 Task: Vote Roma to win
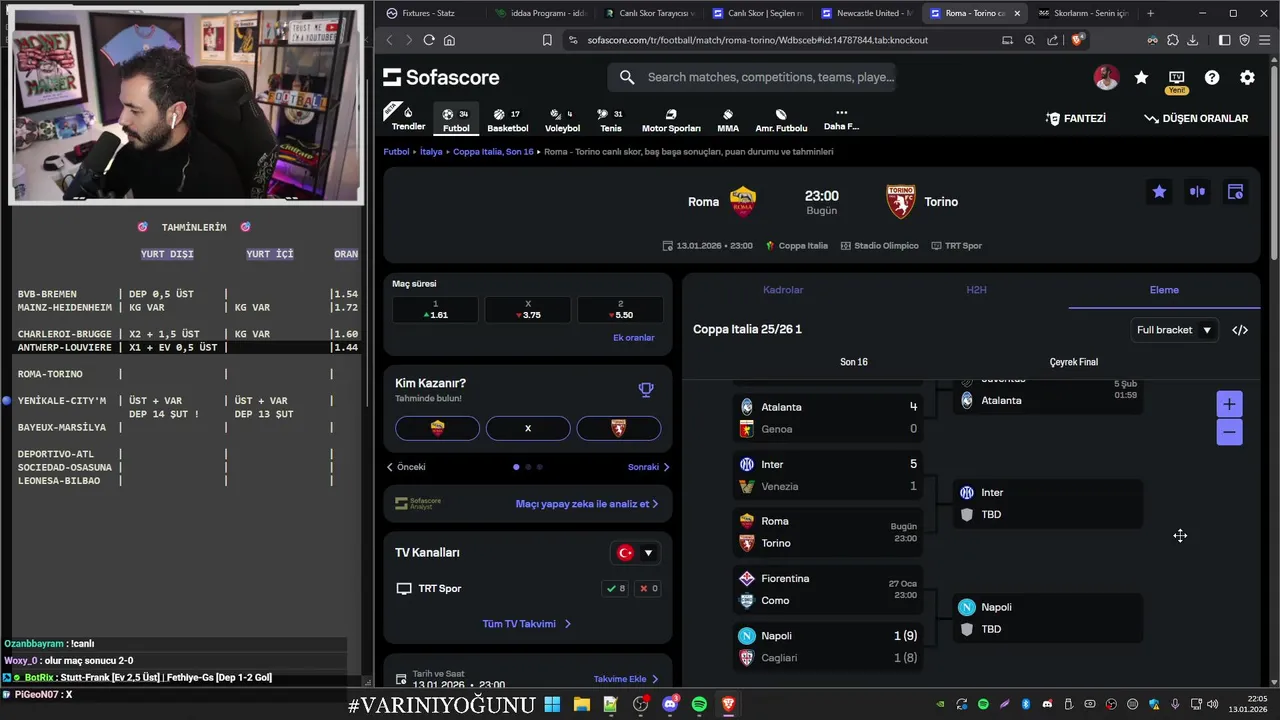[437, 428]
